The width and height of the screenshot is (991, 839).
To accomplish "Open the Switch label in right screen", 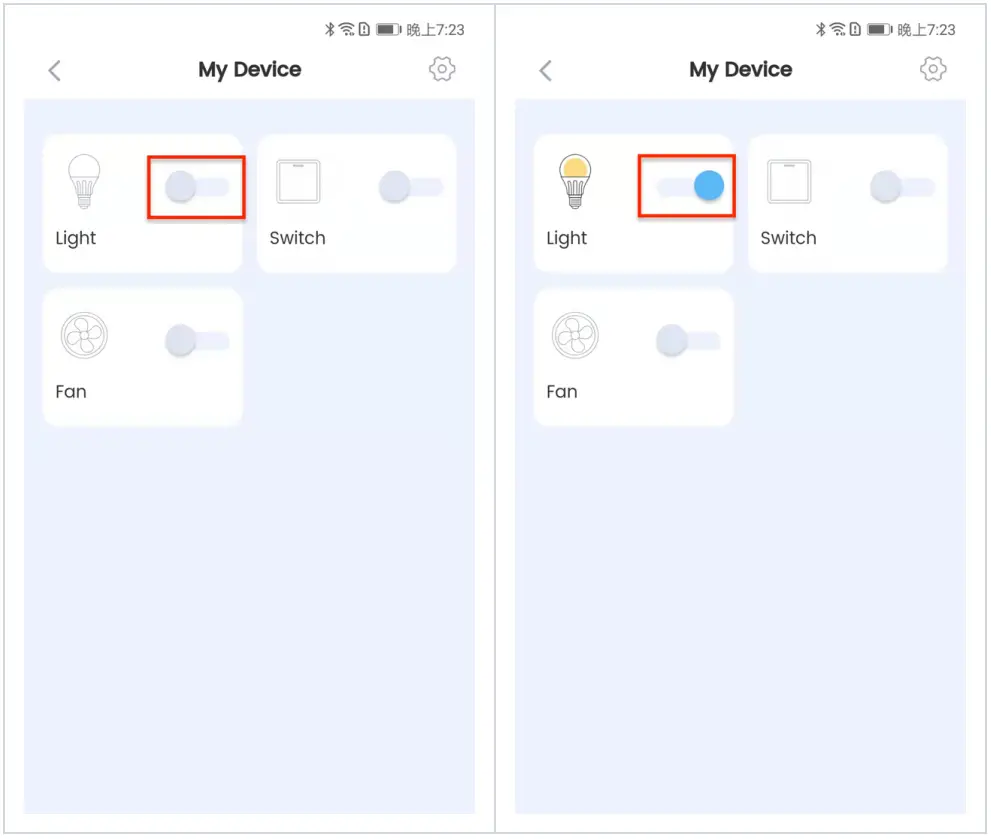I will point(788,238).
